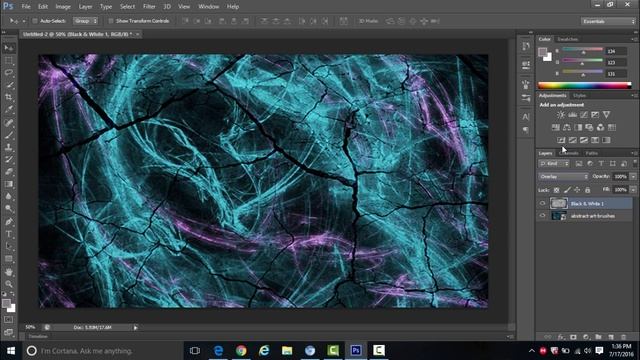This screenshot has width=640, height=360.
Task: Select the Eyedropper tool
Action: [x=9, y=109]
